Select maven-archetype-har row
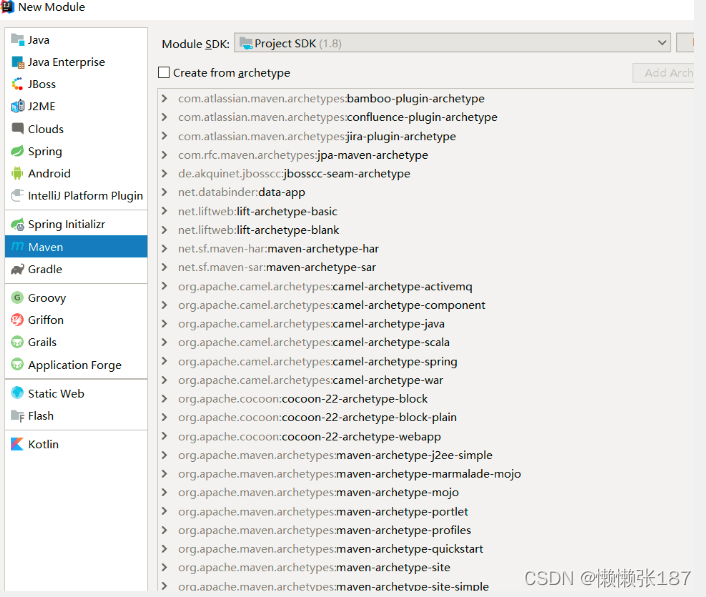The width and height of the screenshot is (706, 597). [425, 249]
